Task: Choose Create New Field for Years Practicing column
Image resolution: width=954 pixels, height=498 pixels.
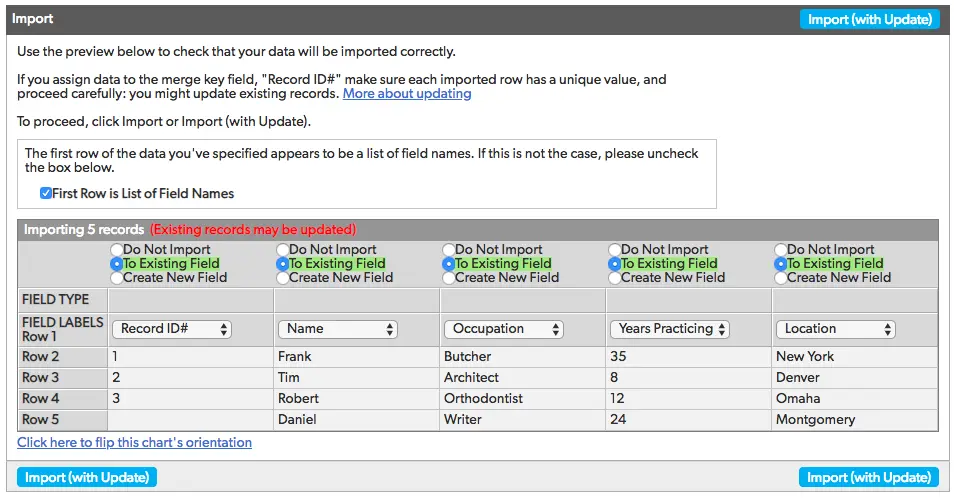Action: (615, 277)
